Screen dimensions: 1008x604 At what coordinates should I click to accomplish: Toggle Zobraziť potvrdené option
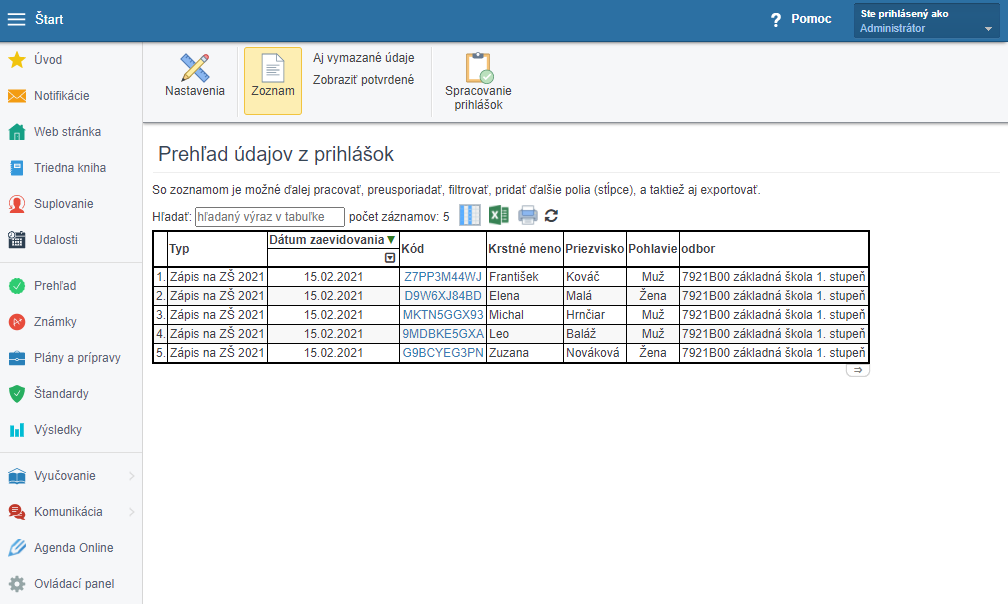363,80
